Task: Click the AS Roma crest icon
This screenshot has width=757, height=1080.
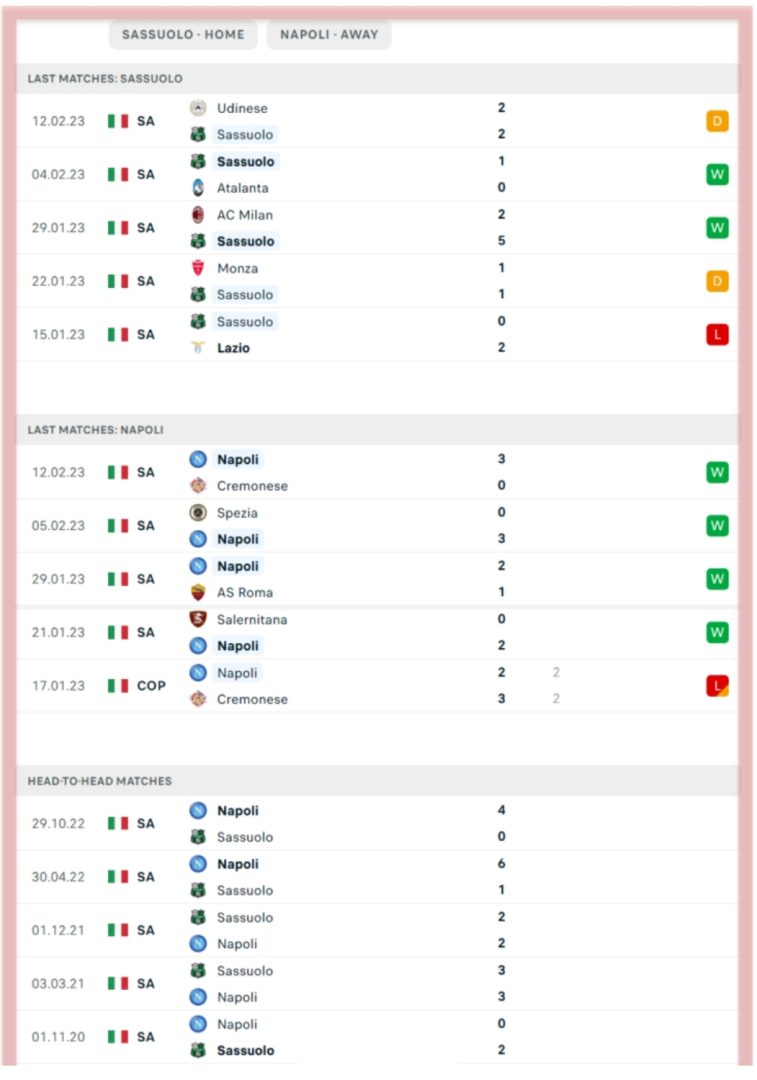Action: [198, 592]
